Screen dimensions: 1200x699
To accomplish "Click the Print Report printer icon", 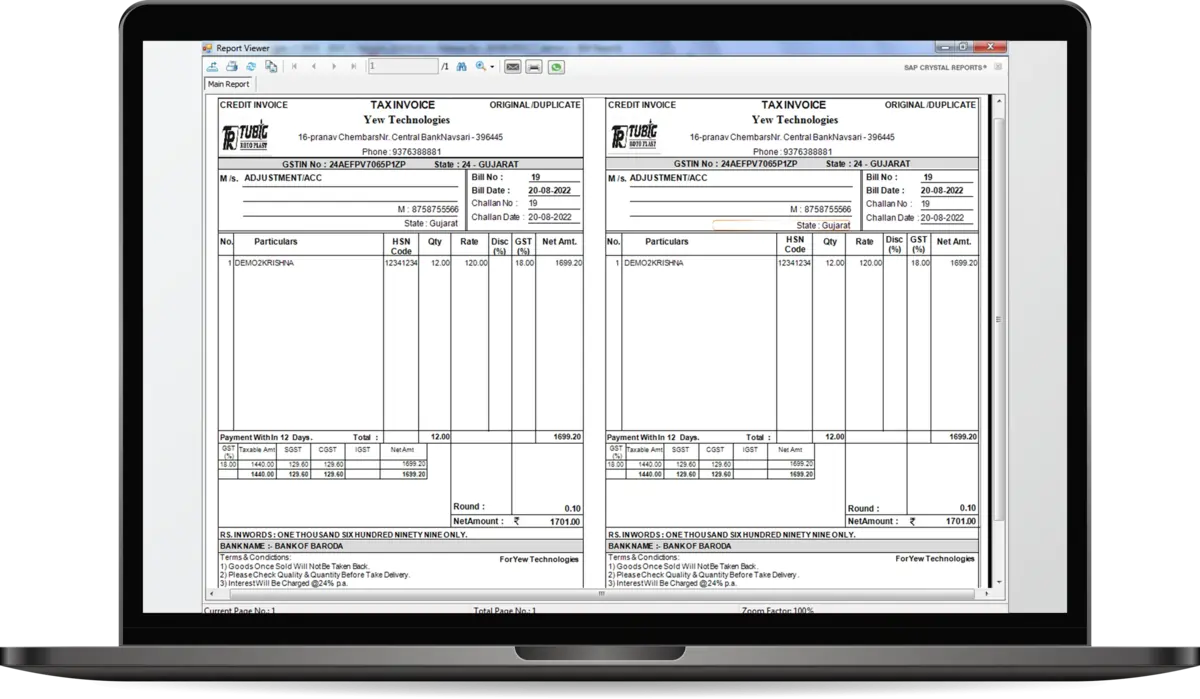I will (x=231, y=67).
